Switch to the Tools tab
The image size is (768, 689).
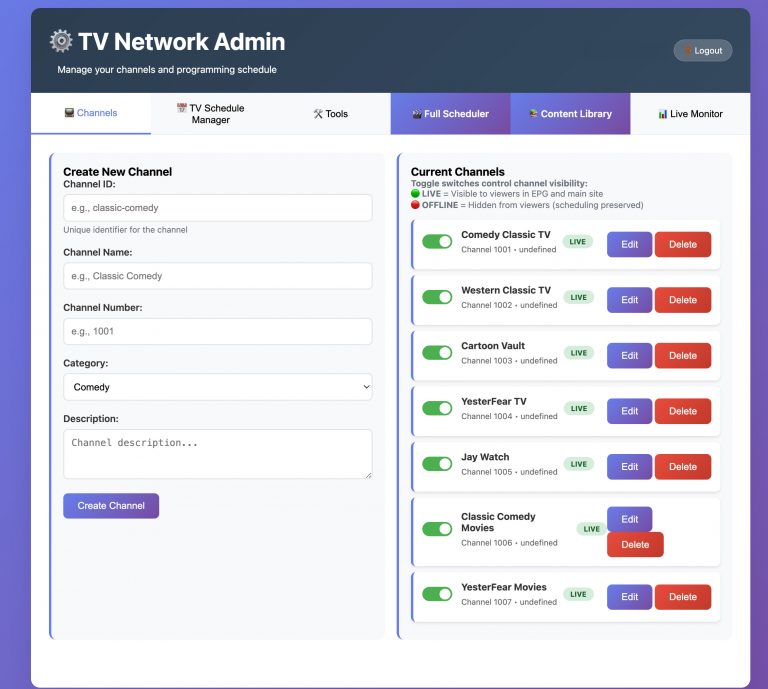[x=331, y=114]
